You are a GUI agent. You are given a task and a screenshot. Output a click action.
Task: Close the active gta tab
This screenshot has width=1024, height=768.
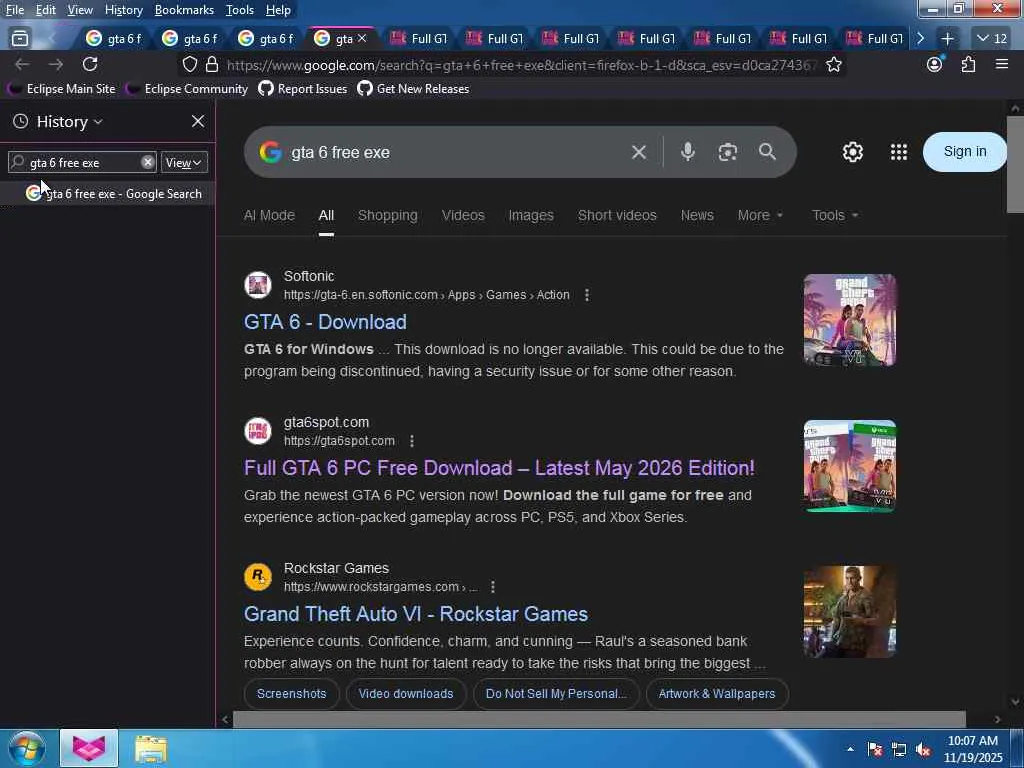tap(362, 39)
